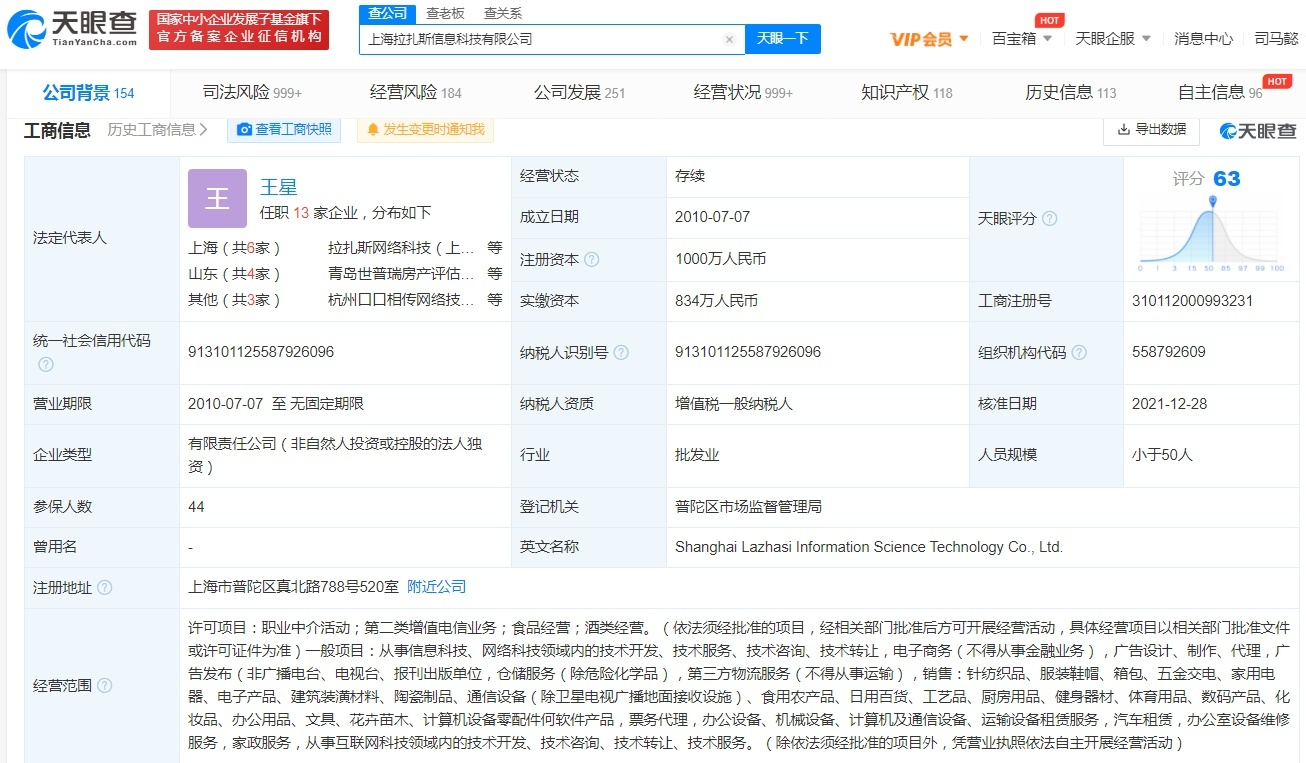Click the 批发业 industry value
Viewport: 1306px width, 763px height.
click(x=697, y=454)
